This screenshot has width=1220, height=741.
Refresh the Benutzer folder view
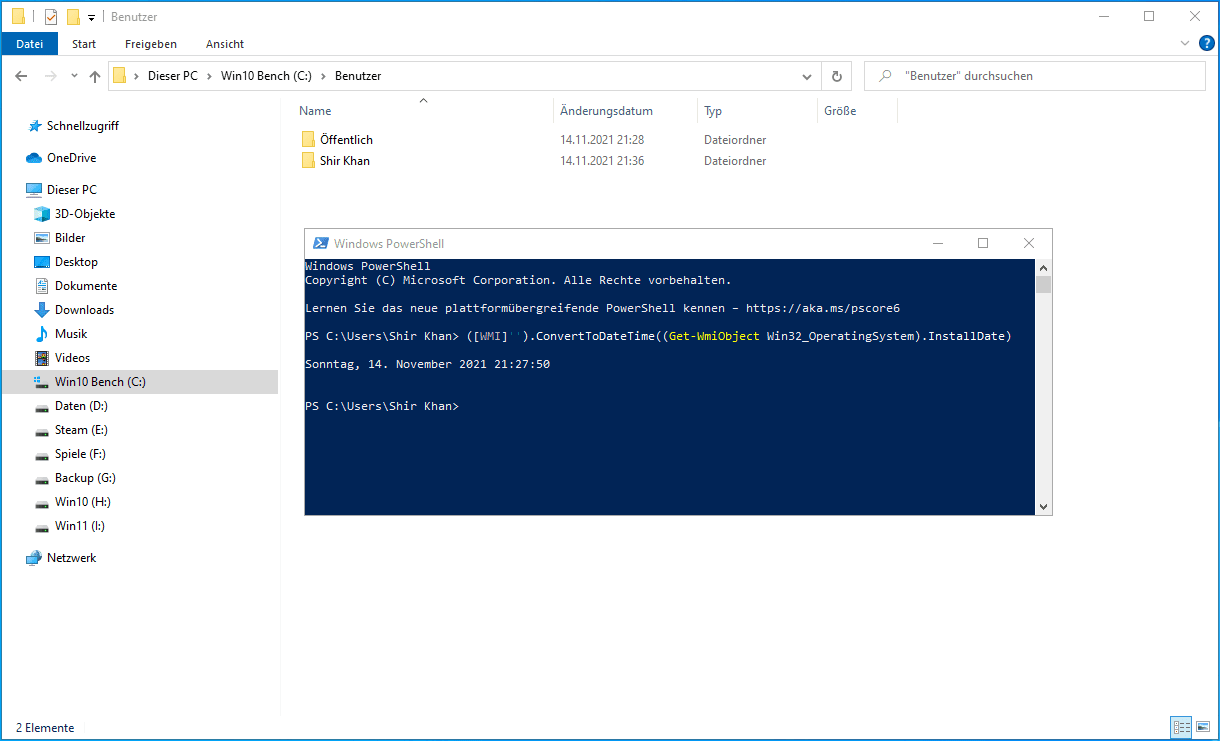click(837, 76)
